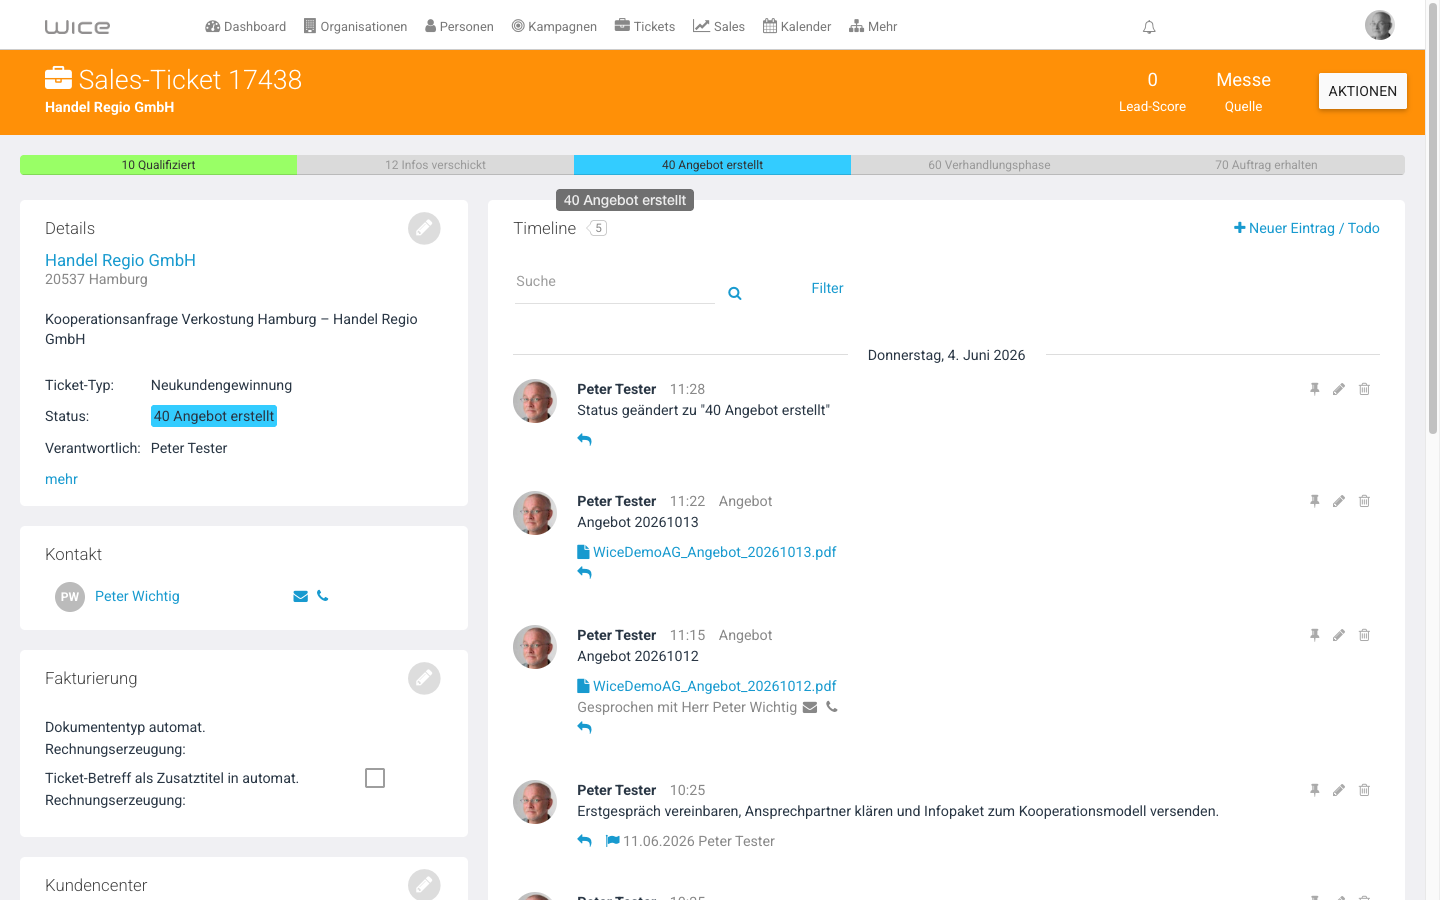Click the timeline search magnifier icon

point(735,293)
